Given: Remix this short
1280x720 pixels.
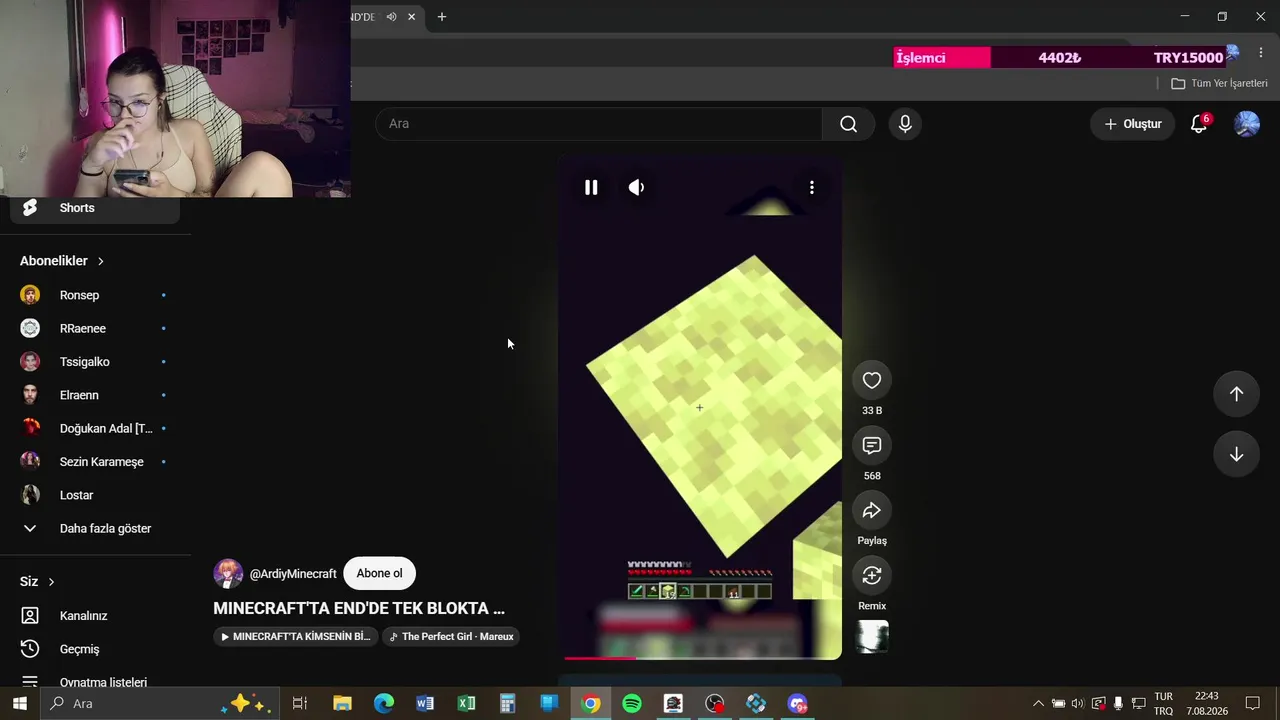Looking at the screenshot, I should pos(872,575).
